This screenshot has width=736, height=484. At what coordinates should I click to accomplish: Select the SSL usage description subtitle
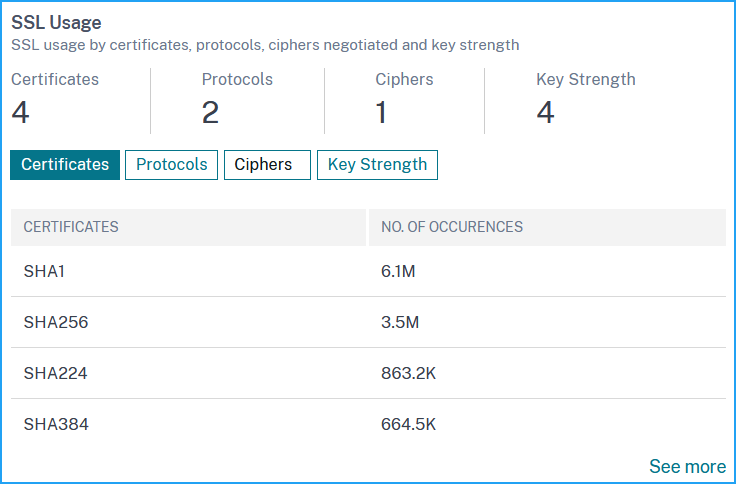[x=265, y=45]
